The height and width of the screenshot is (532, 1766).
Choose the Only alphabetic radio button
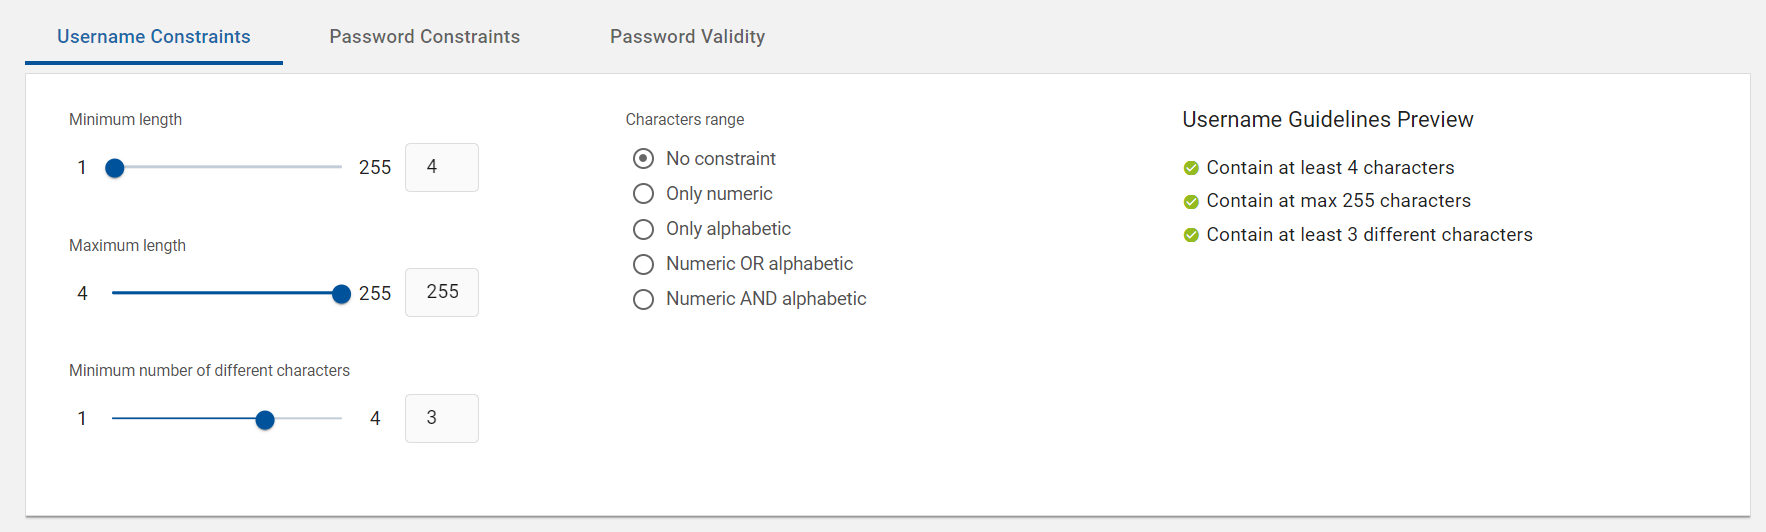[644, 229]
